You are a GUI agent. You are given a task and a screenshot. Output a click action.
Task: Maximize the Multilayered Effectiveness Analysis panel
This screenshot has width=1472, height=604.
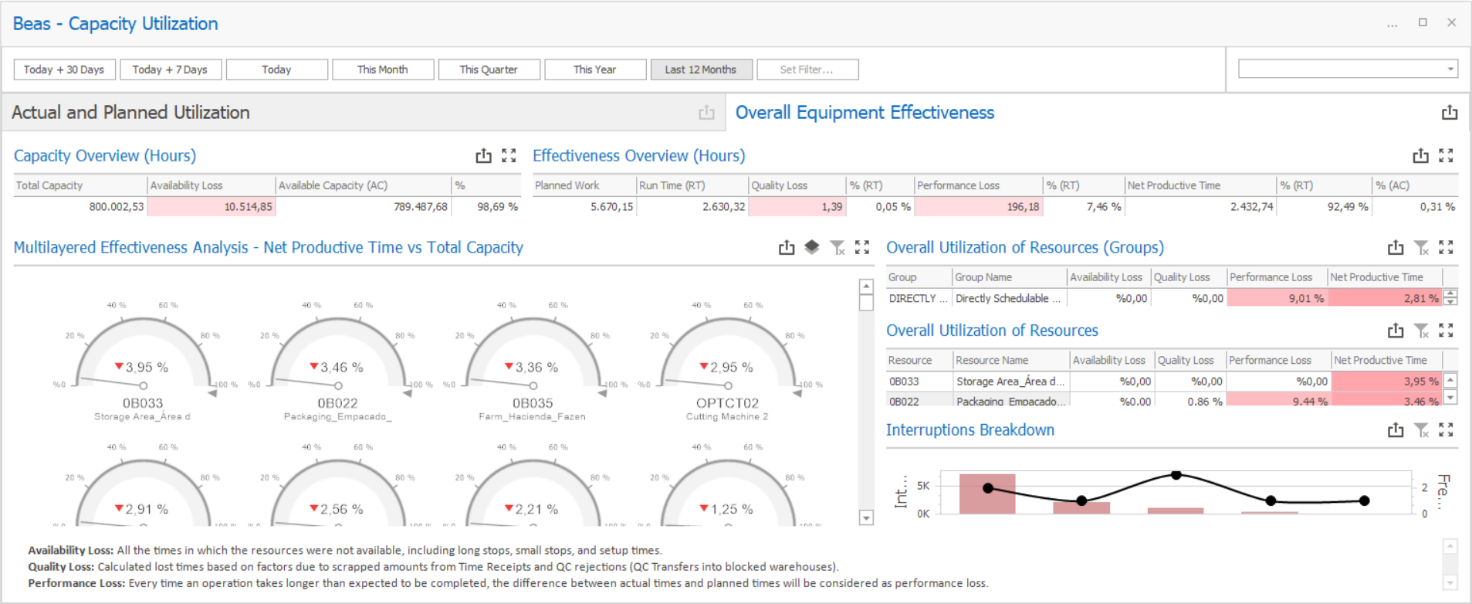(x=862, y=248)
